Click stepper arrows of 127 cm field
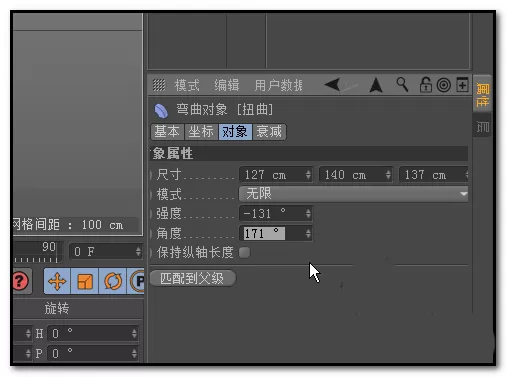 308,175
